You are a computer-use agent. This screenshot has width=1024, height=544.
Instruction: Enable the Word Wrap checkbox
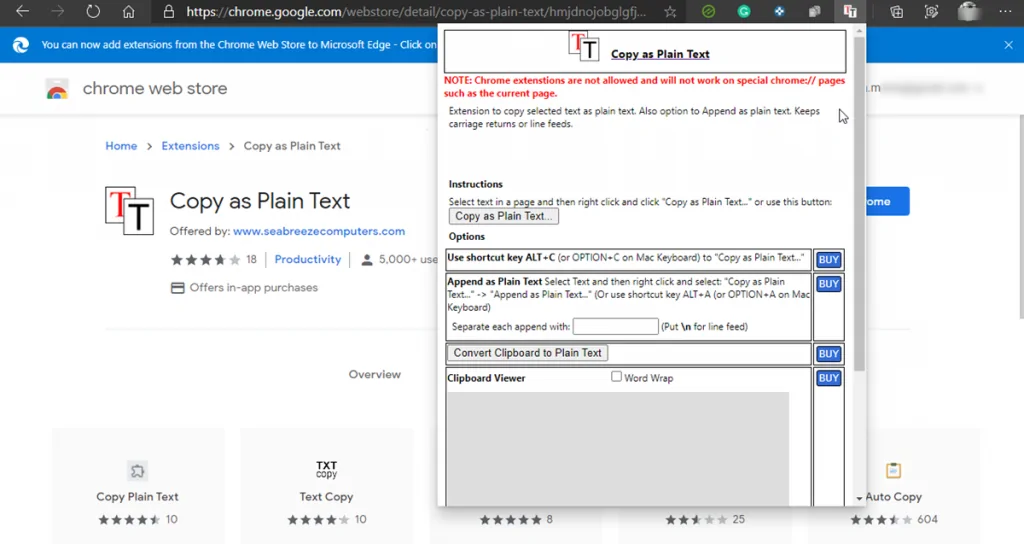(616, 376)
